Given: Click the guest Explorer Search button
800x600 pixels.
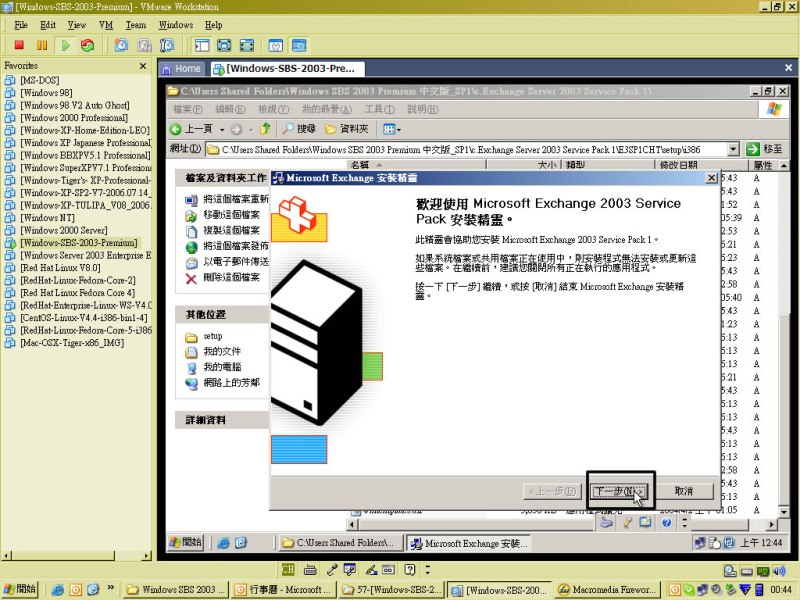Looking at the screenshot, I should (x=299, y=129).
